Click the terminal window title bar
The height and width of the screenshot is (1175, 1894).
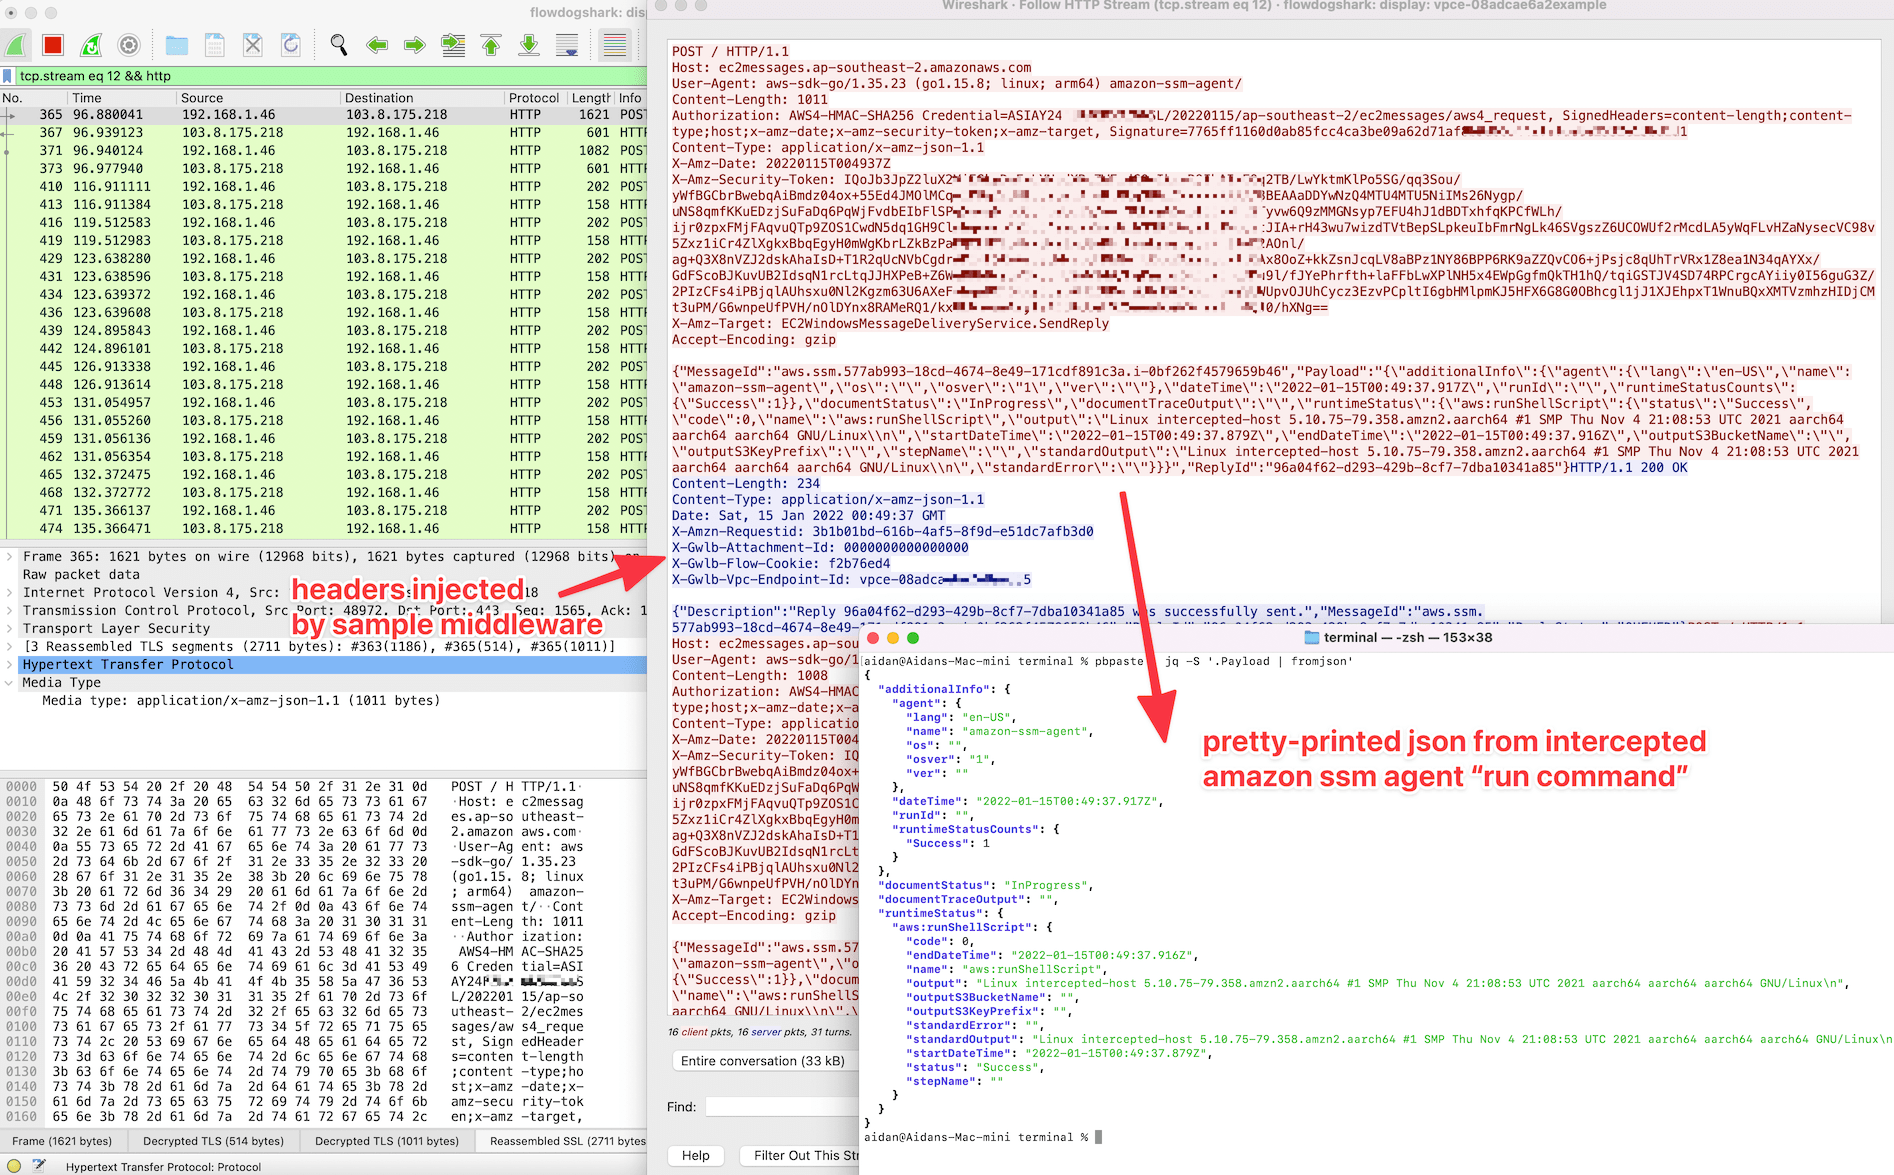1376,637
